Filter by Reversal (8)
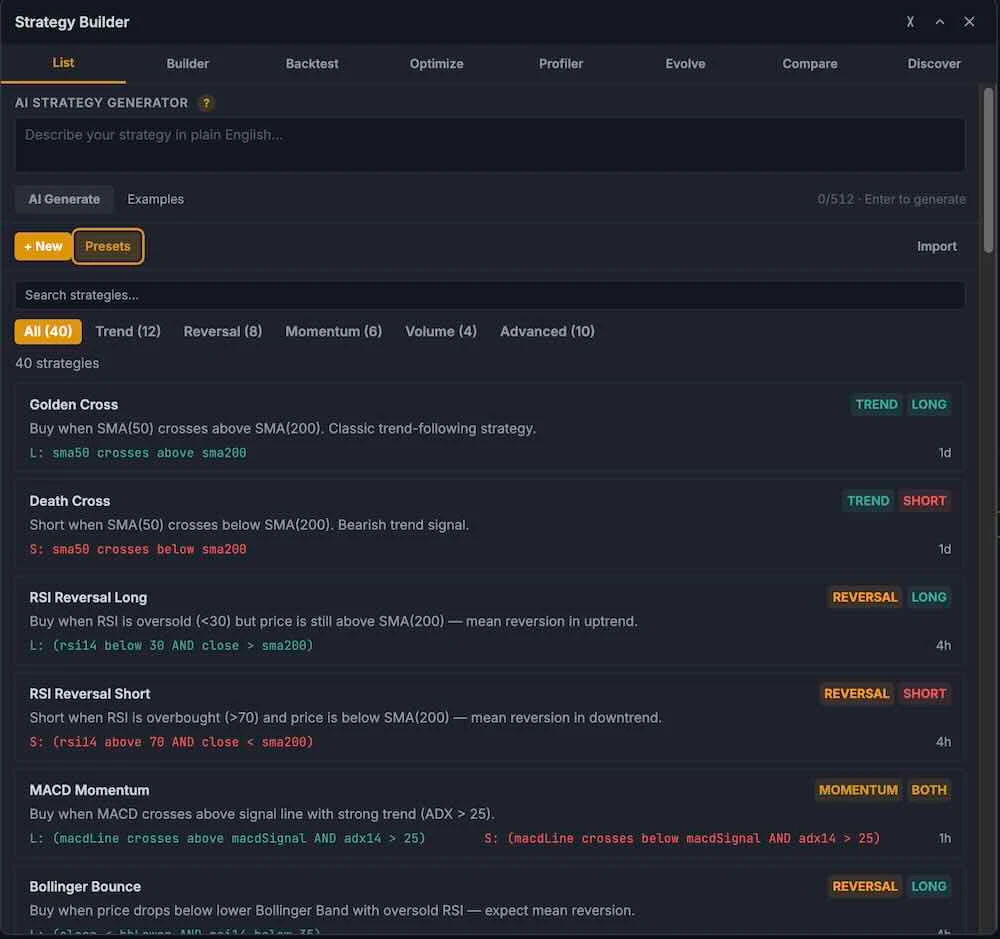The image size is (1000, 939). 223,331
